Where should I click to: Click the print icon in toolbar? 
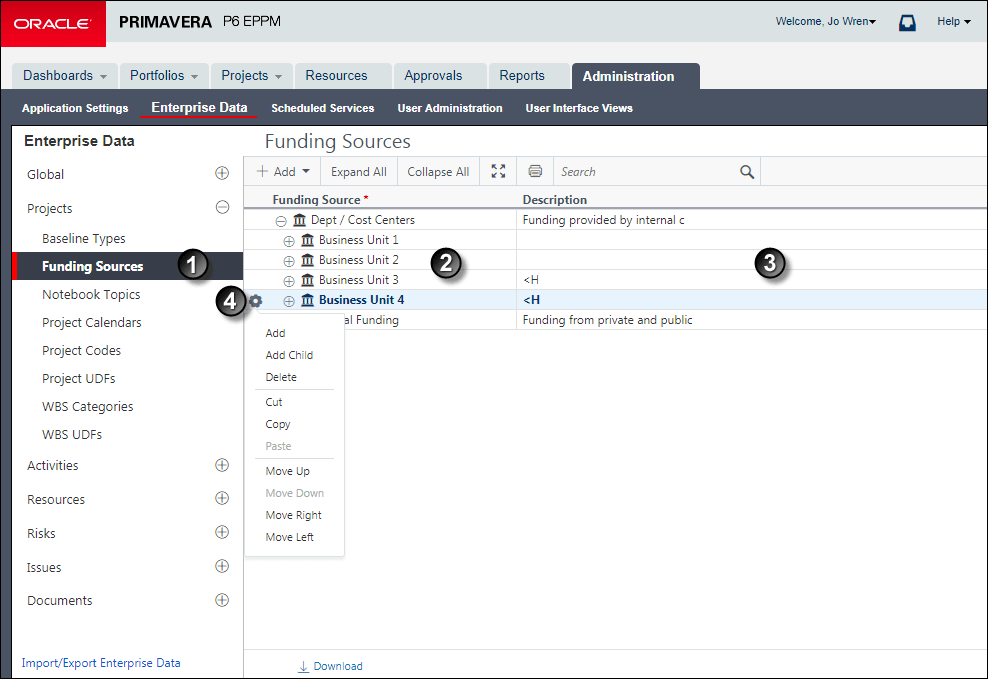point(535,171)
